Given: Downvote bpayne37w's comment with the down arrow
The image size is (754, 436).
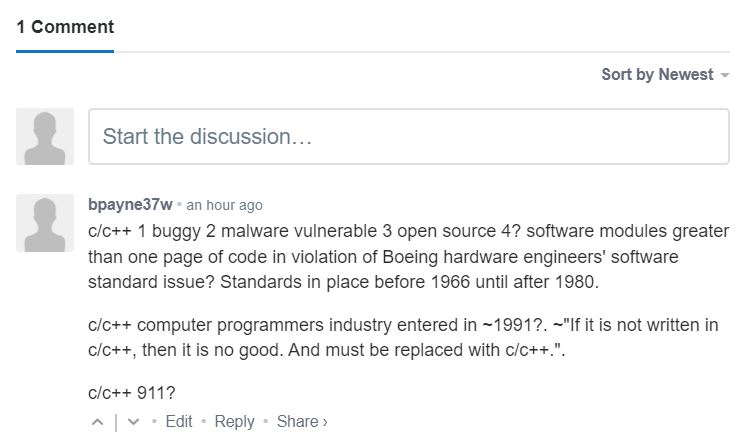Looking at the screenshot, I should [x=133, y=422].
